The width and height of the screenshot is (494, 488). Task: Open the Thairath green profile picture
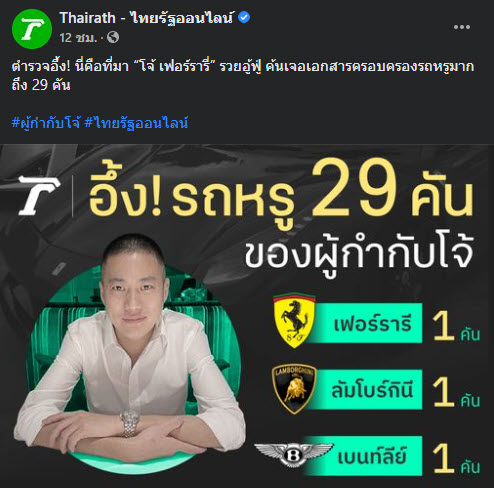(32, 29)
